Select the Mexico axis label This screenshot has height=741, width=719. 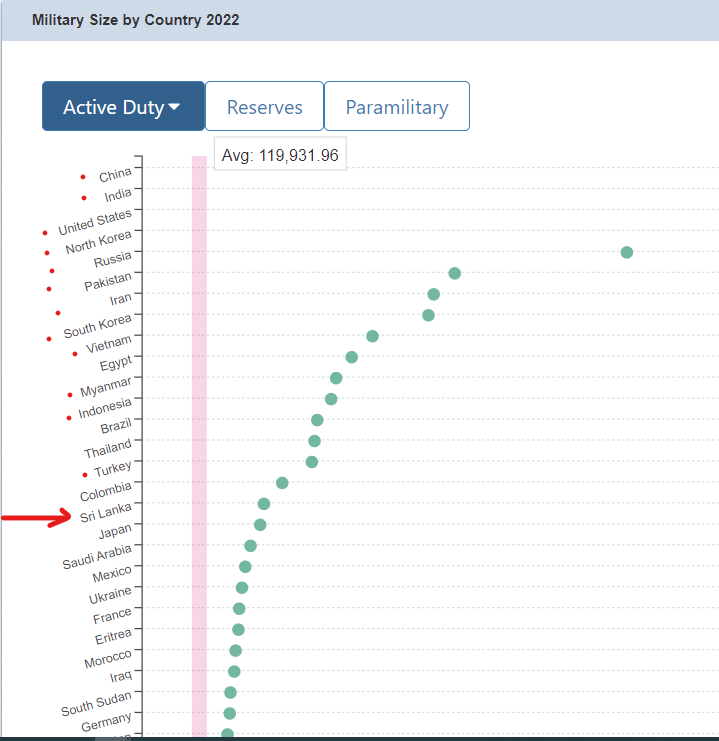[x=112, y=574]
